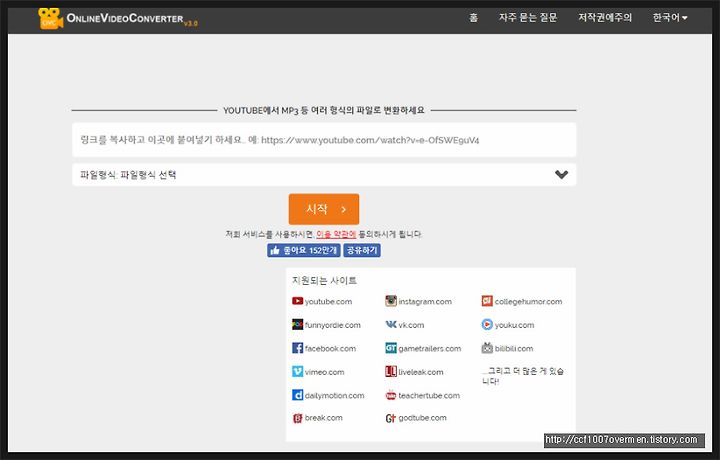Click the liveleak.com LL icon
720x460 pixels.
(x=391, y=371)
